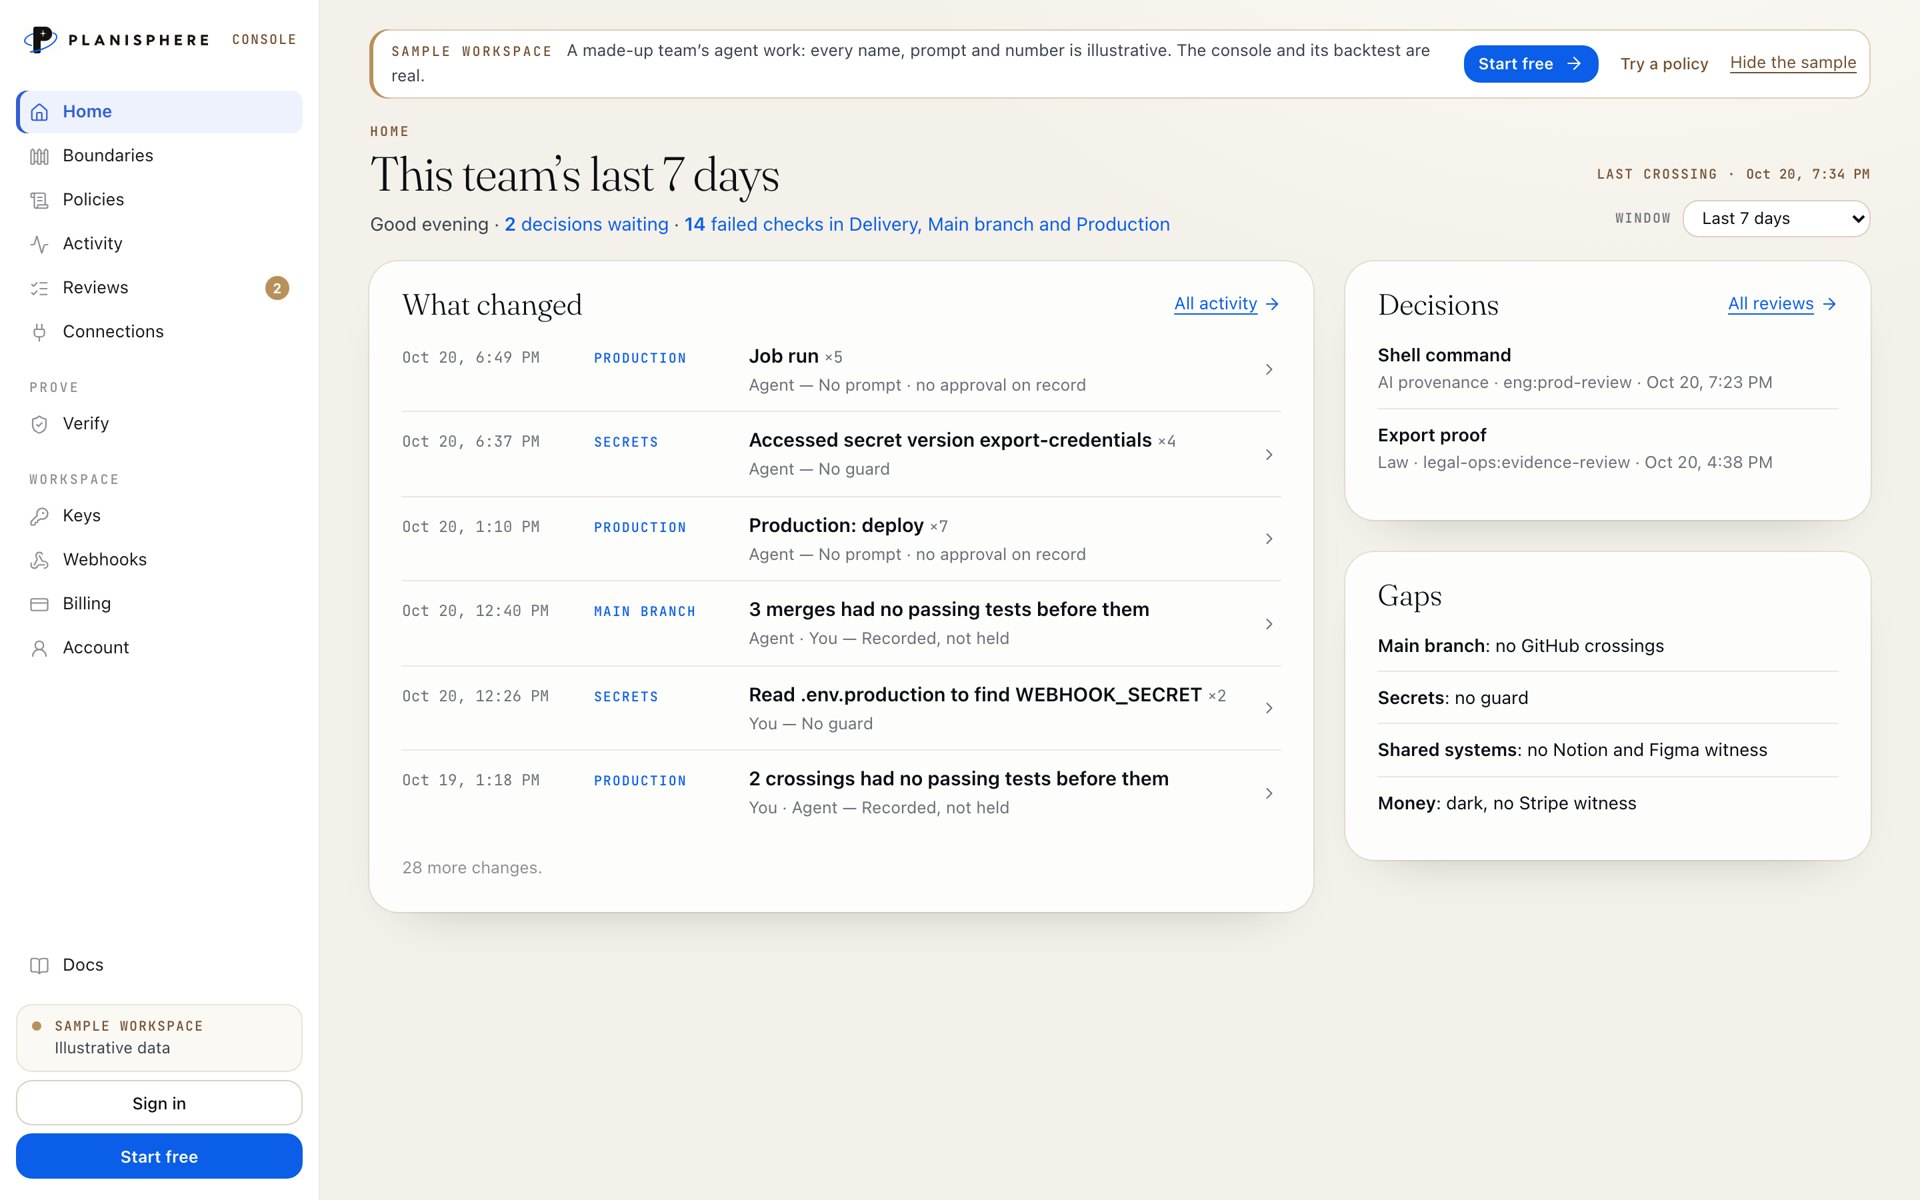This screenshot has width=1920, height=1200.
Task: Click the Keys key icon
Action: (x=39, y=516)
